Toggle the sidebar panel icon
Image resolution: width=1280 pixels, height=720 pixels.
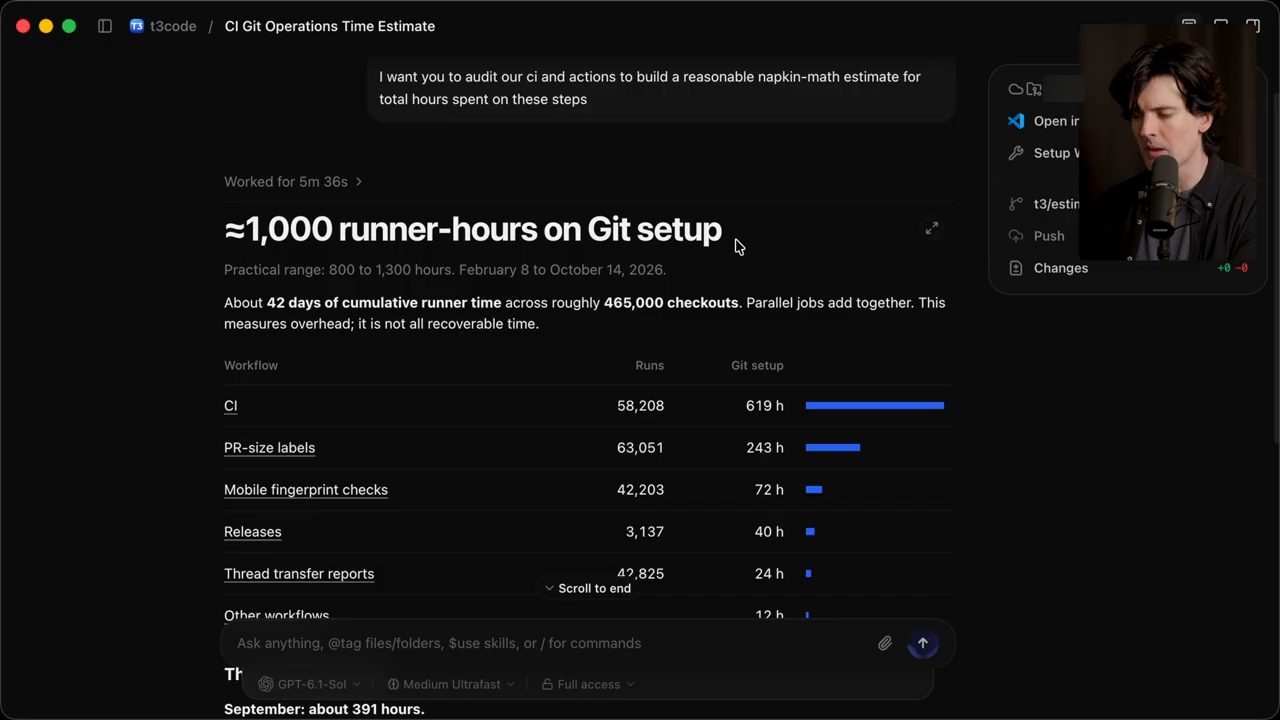pyautogui.click(x=105, y=26)
